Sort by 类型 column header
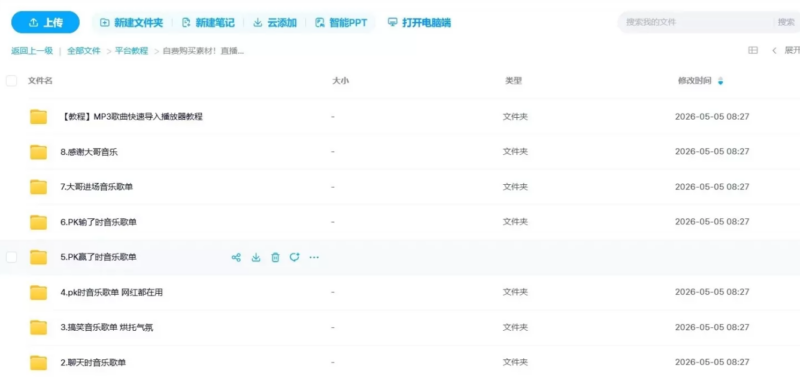The height and width of the screenshot is (378, 800). click(x=513, y=81)
